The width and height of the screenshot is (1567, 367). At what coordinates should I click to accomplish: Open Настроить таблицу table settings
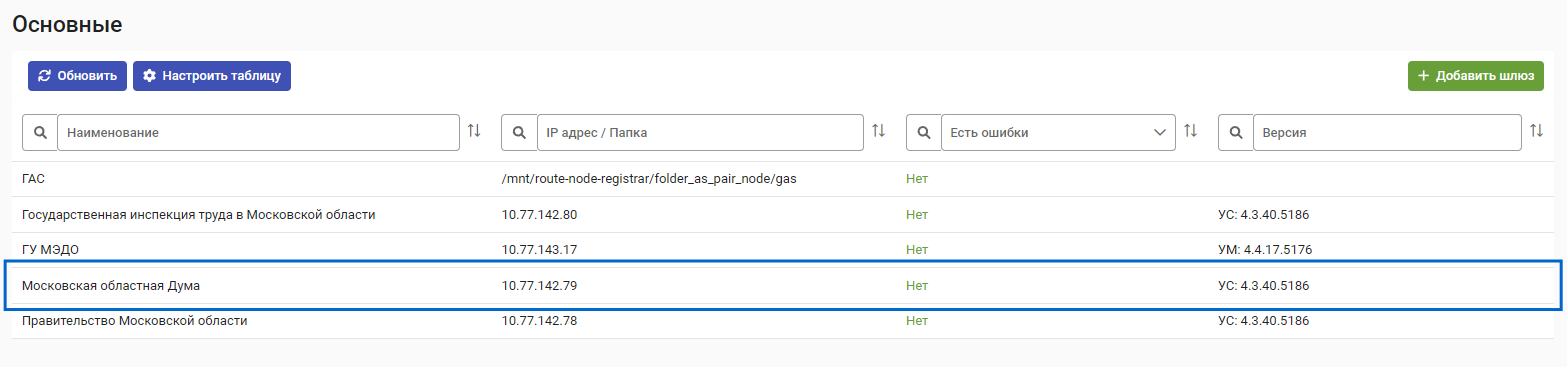pos(212,75)
